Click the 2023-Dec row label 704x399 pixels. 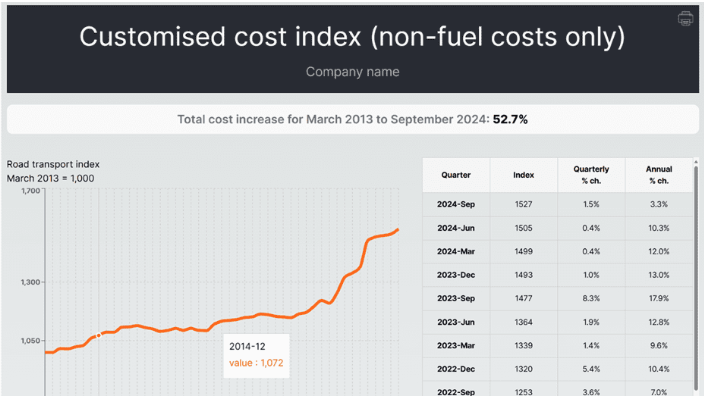pyautogui.click(x=456, y=275)
